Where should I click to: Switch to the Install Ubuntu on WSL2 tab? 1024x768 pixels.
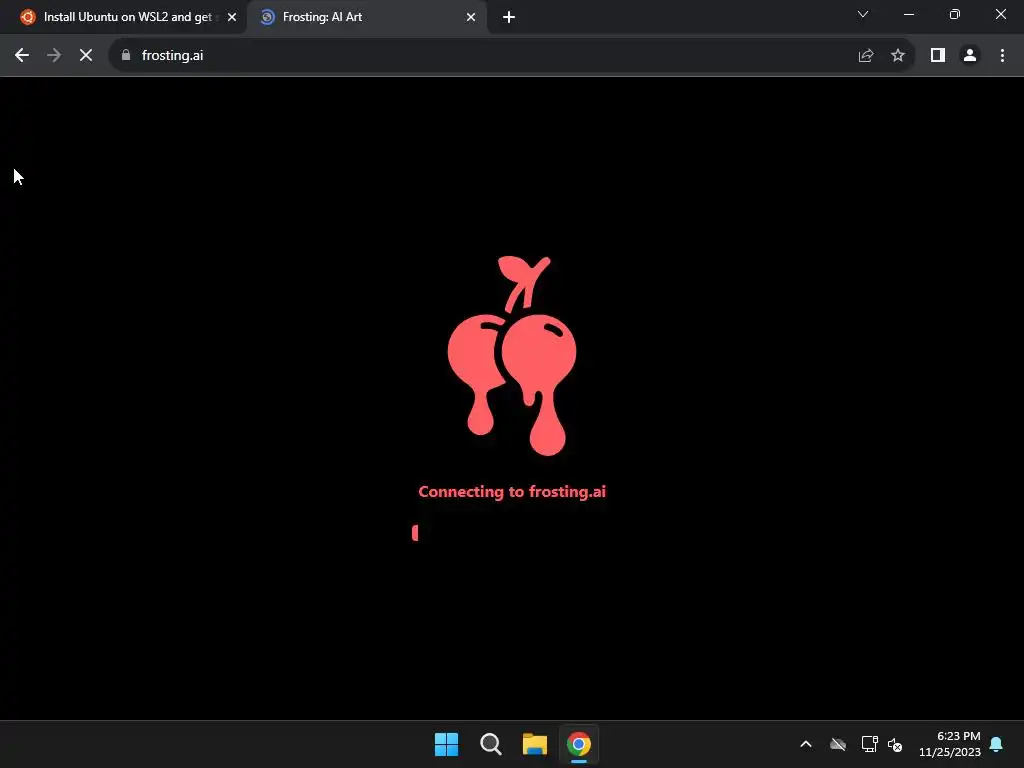point(127,17)
